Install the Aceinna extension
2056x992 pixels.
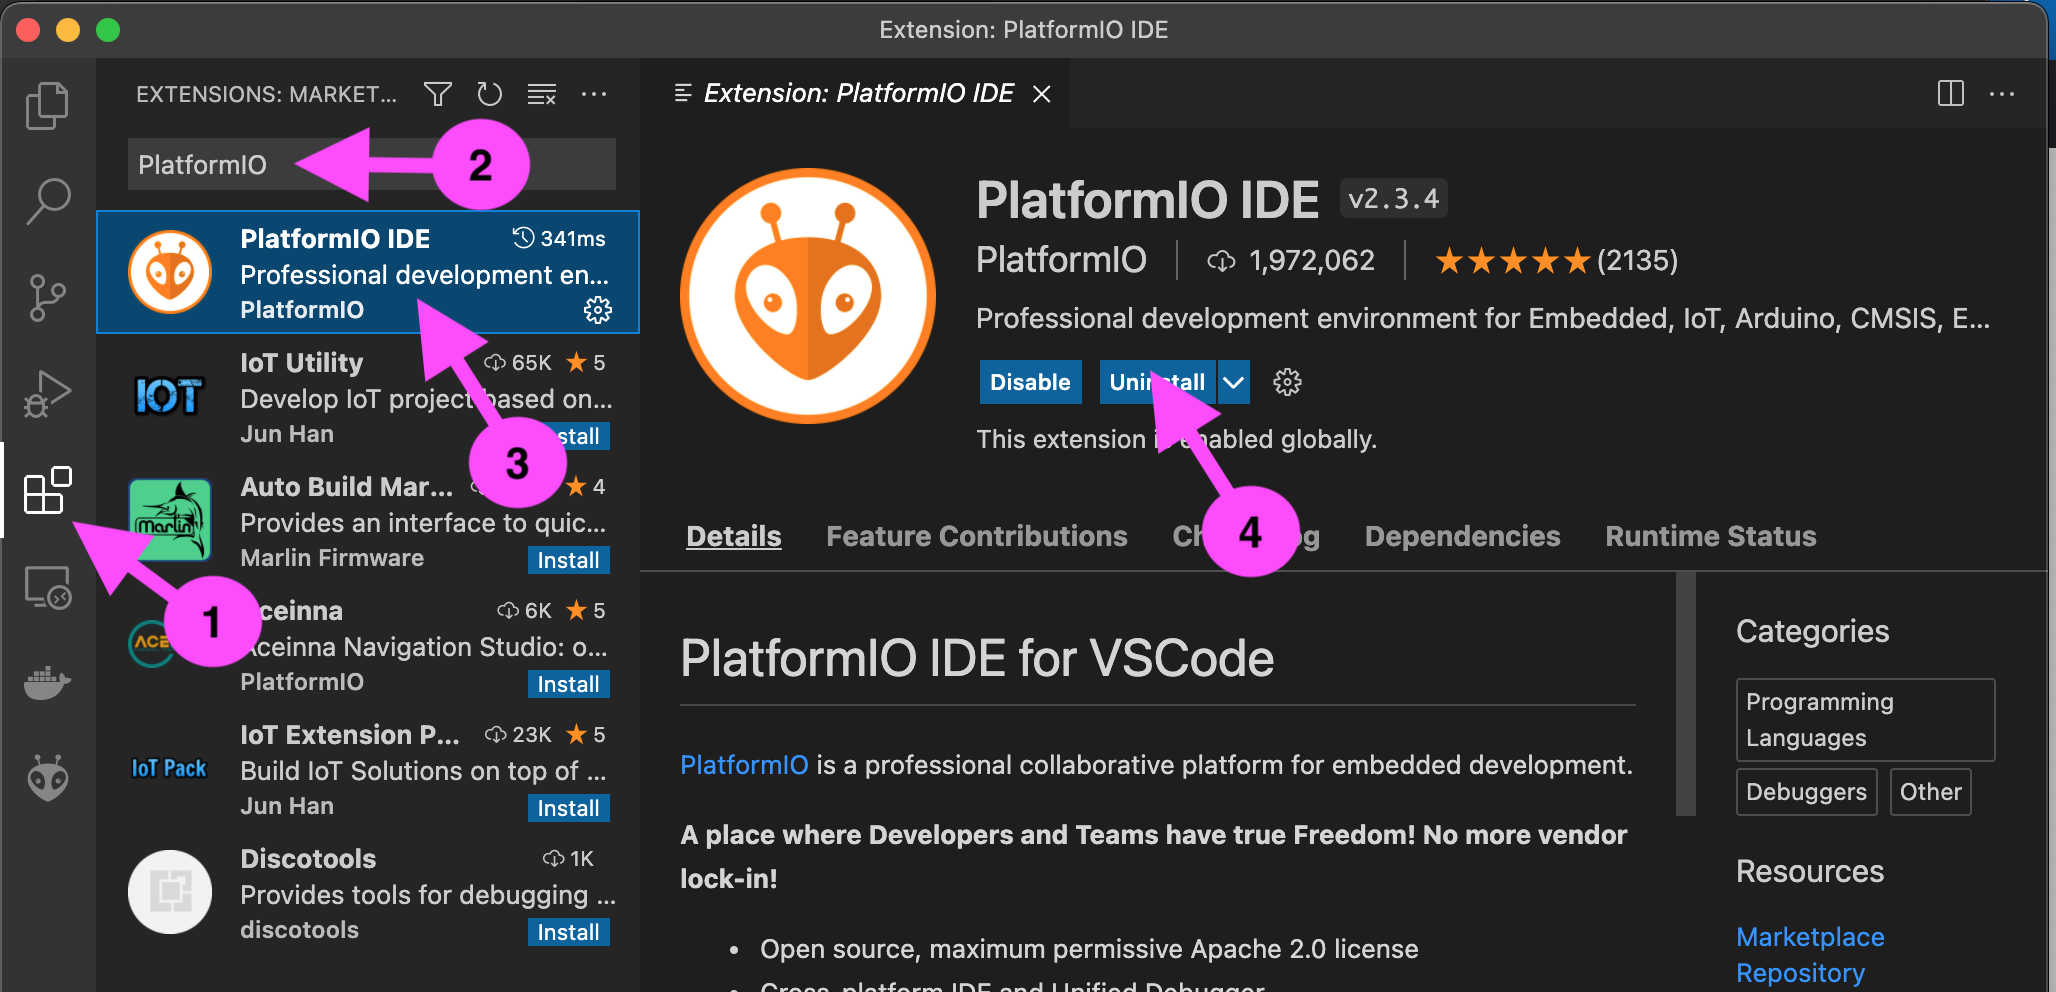tap(568, 684)
